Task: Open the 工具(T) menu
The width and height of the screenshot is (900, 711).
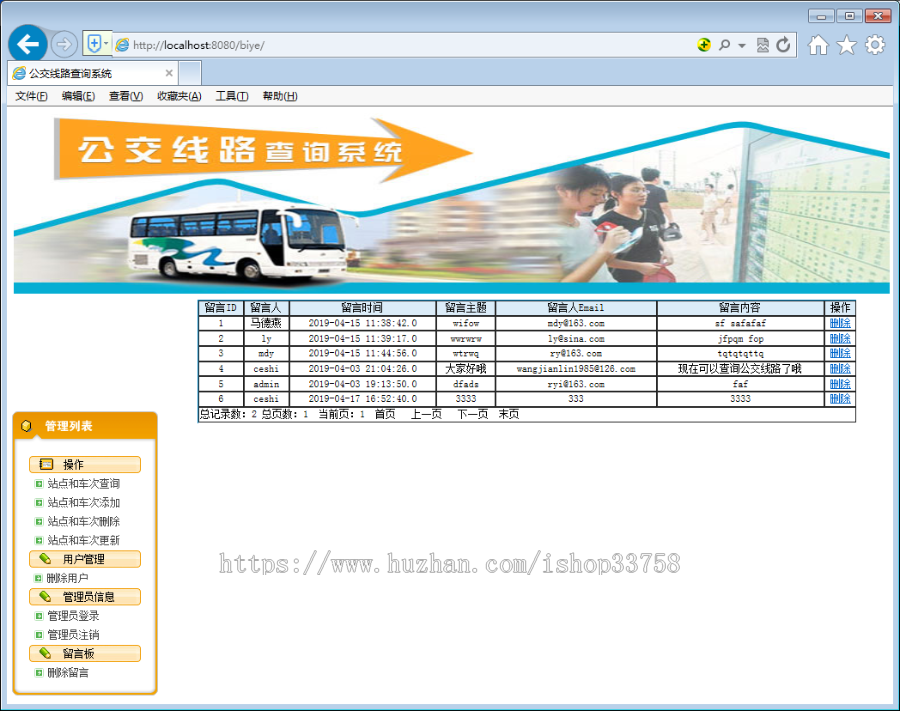Action: 230,96
